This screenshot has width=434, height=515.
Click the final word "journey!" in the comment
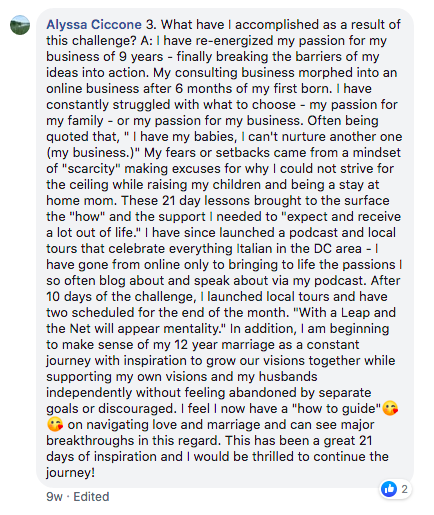[70, 473]
